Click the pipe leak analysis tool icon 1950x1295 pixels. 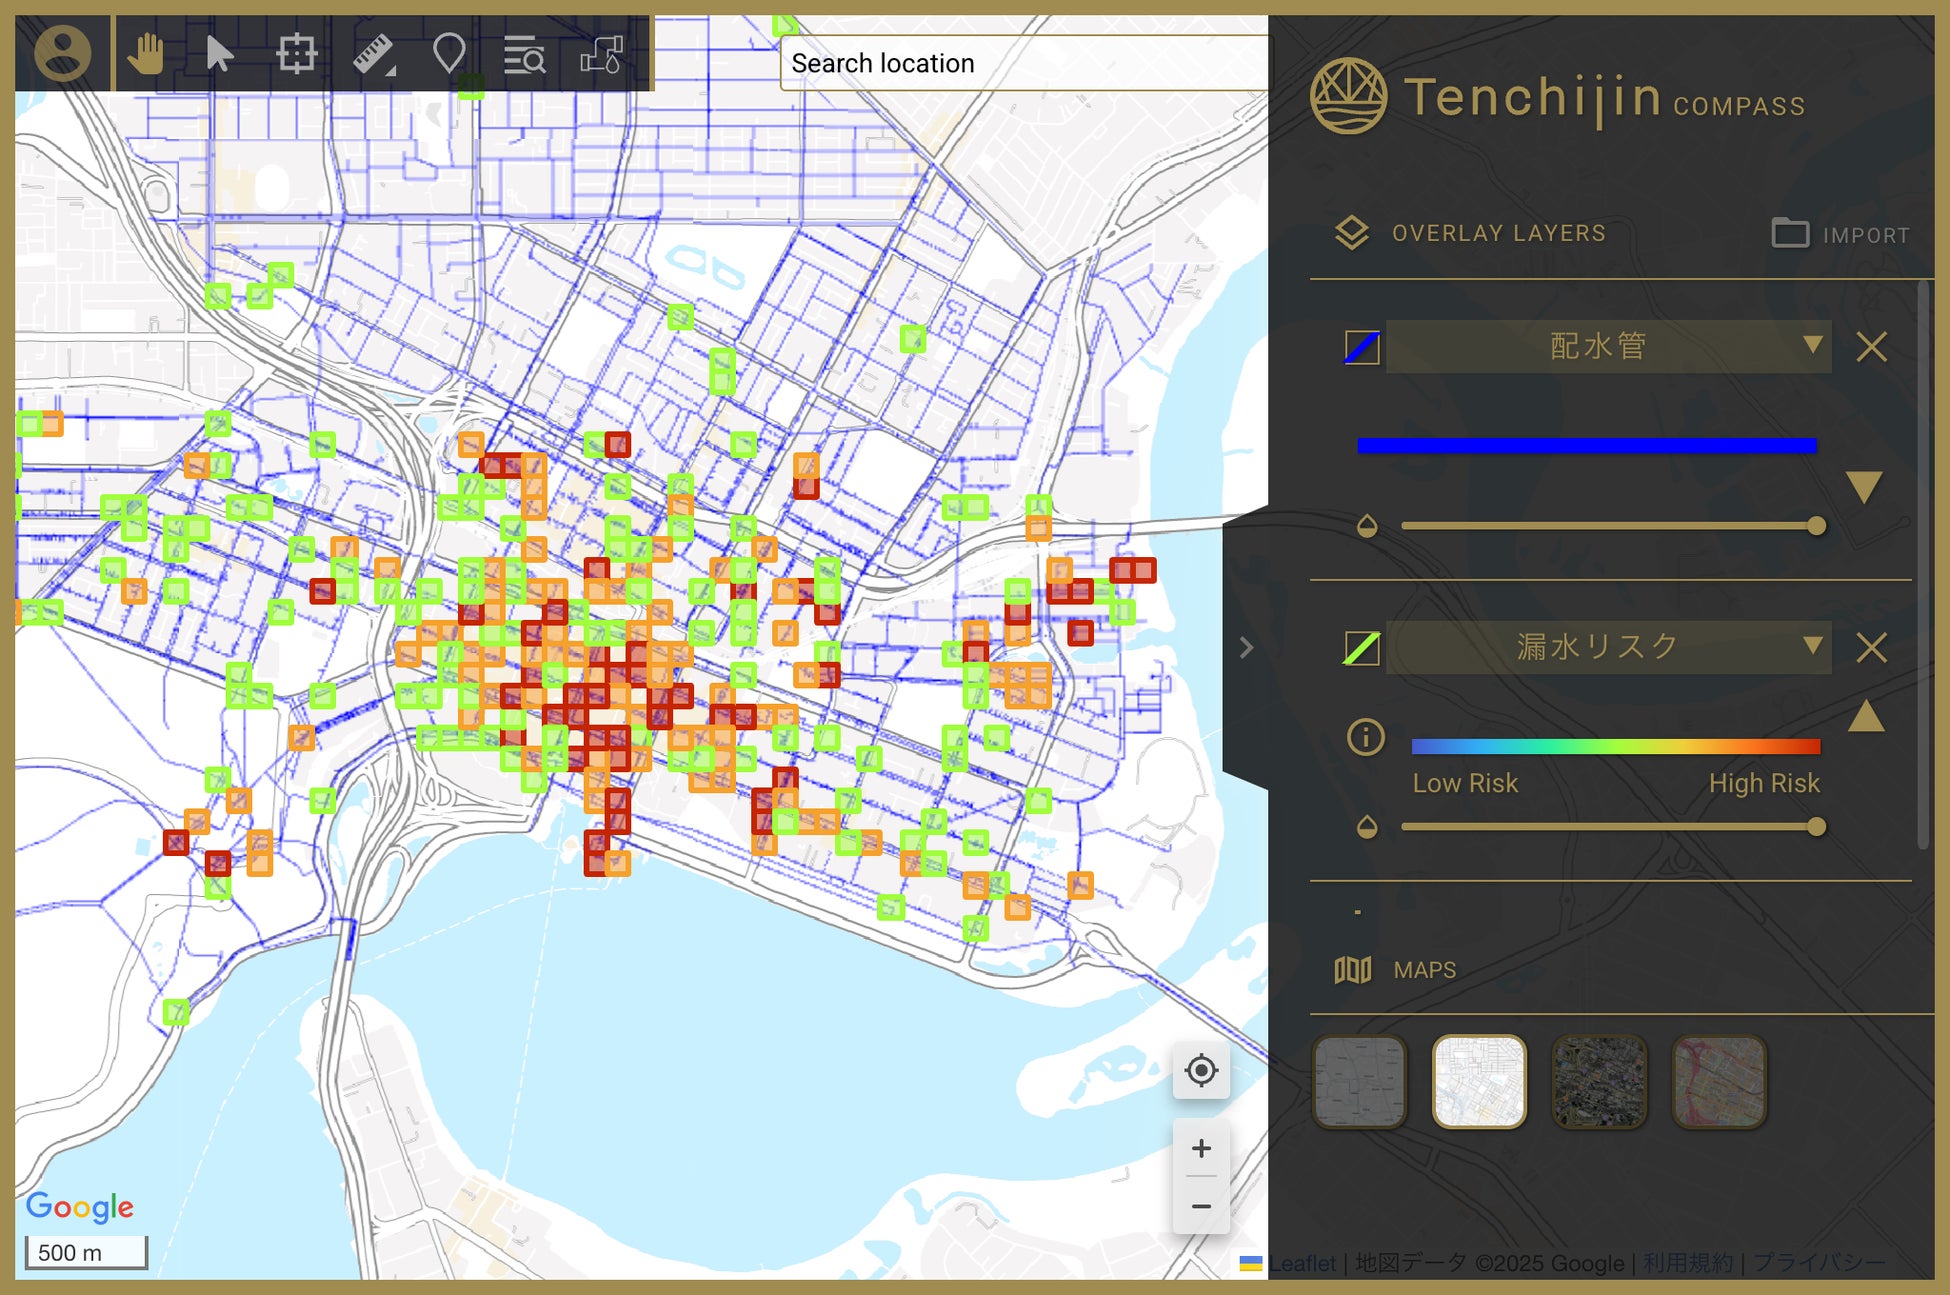(x=602, y=54)
